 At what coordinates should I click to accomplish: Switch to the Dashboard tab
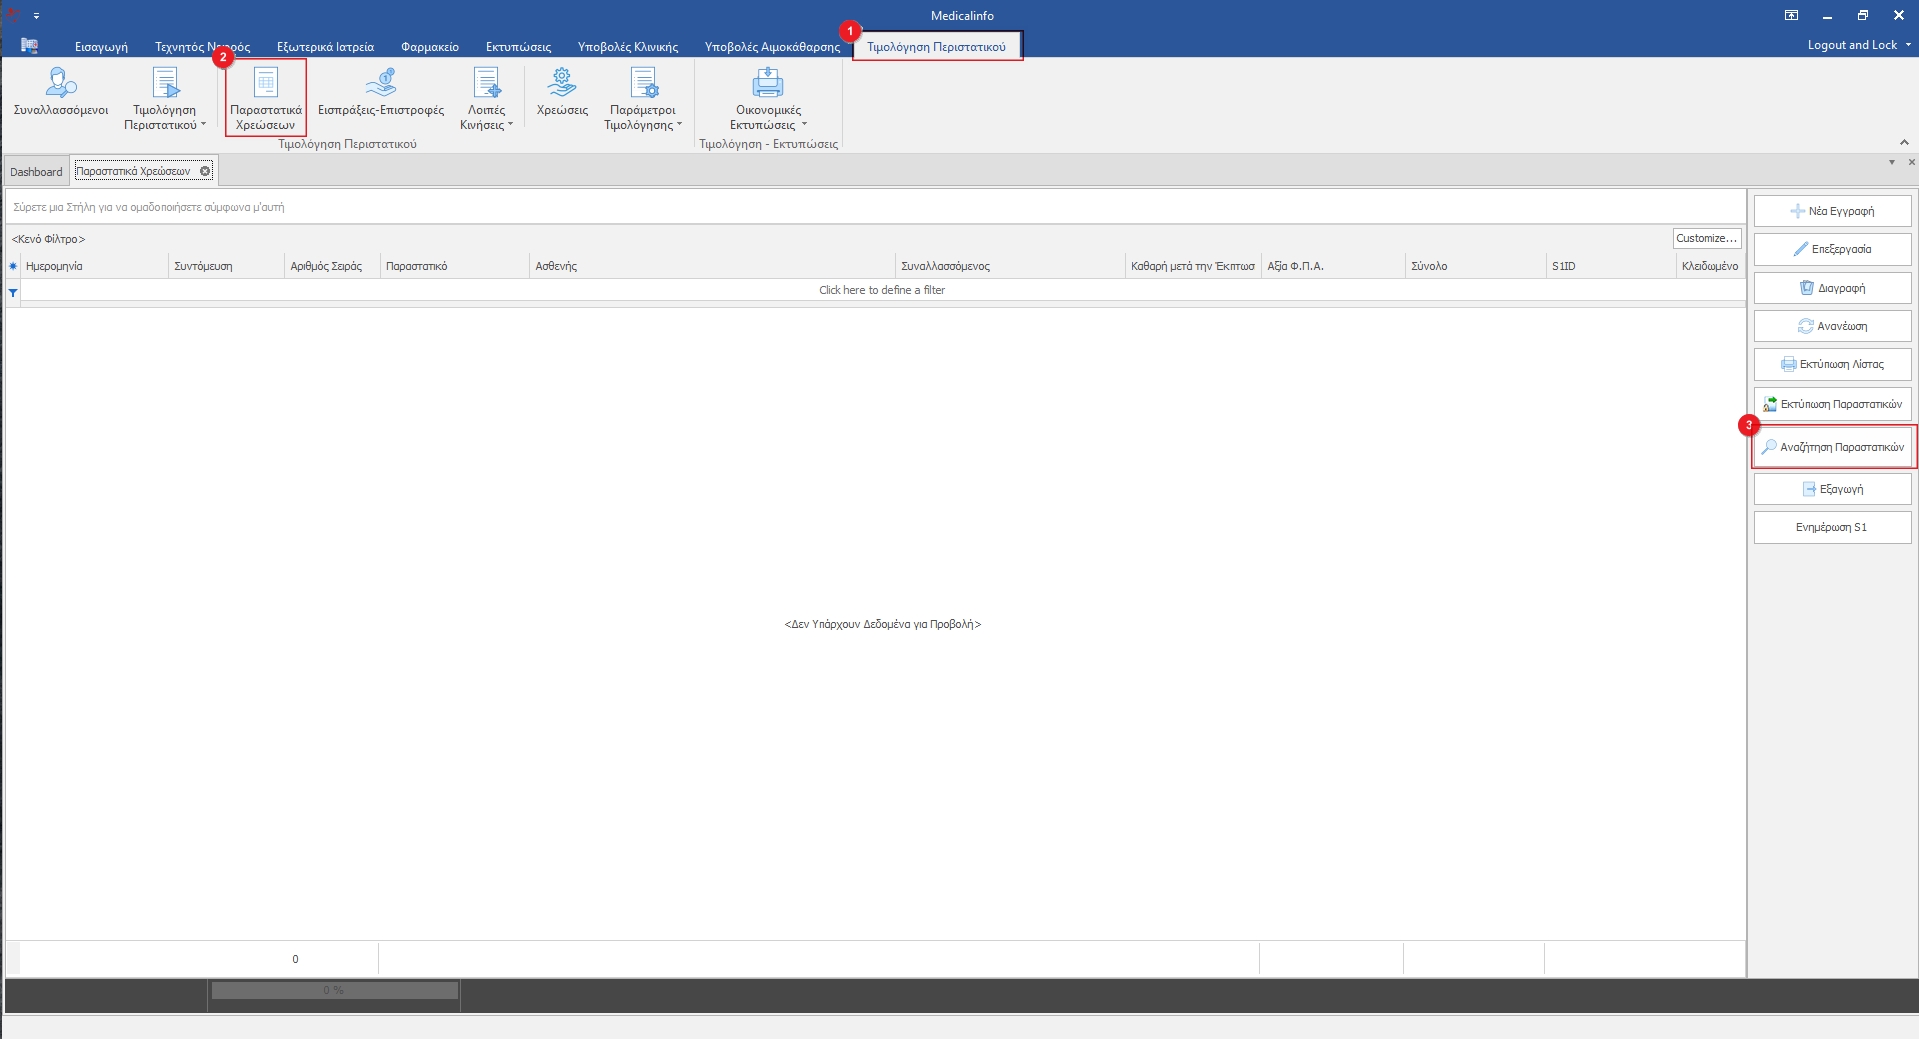tap(36, 172)
